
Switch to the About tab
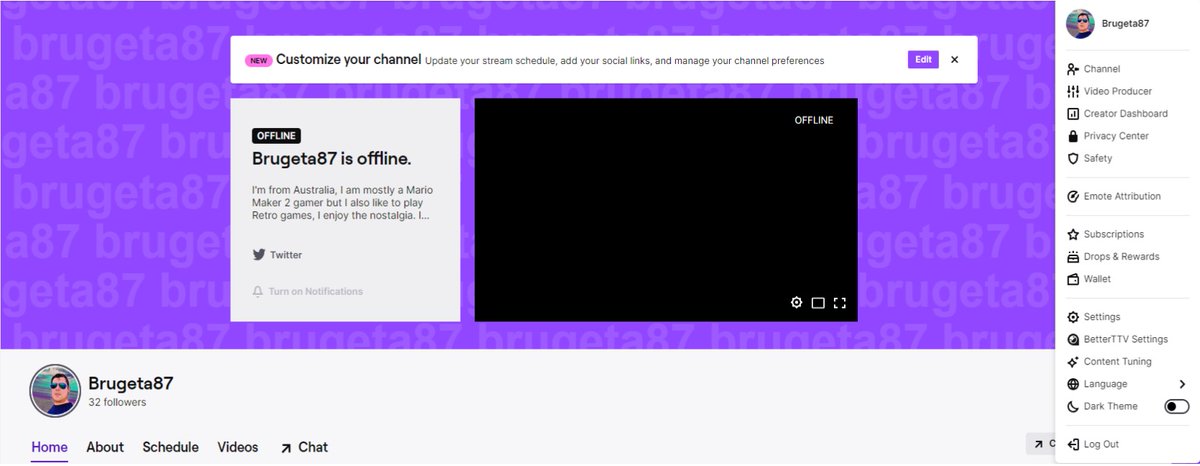click(105, 448)
